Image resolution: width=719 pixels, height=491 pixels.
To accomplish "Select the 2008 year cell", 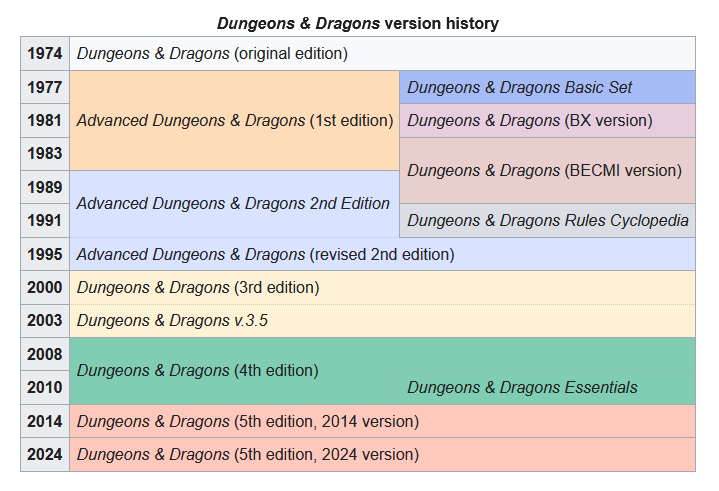I will (x=45, y=354).
